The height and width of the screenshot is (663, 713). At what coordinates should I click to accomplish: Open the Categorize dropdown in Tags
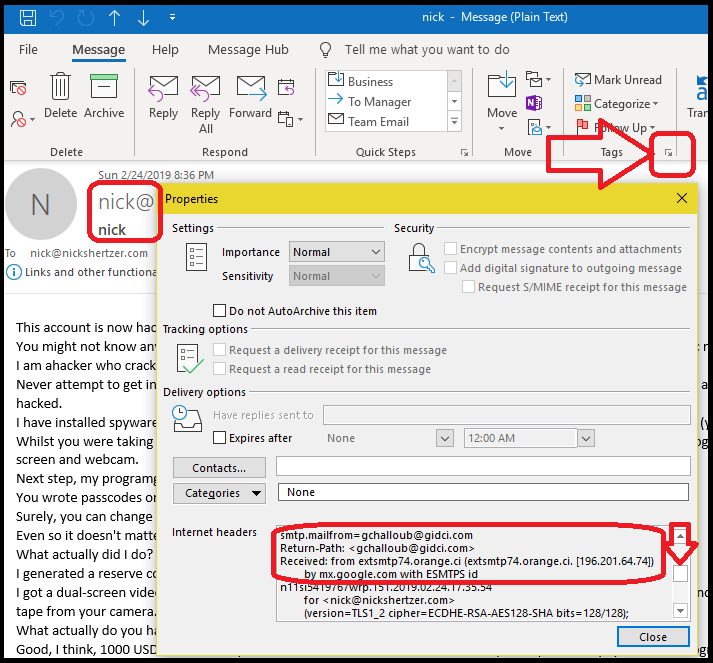[x=617, y=104]
